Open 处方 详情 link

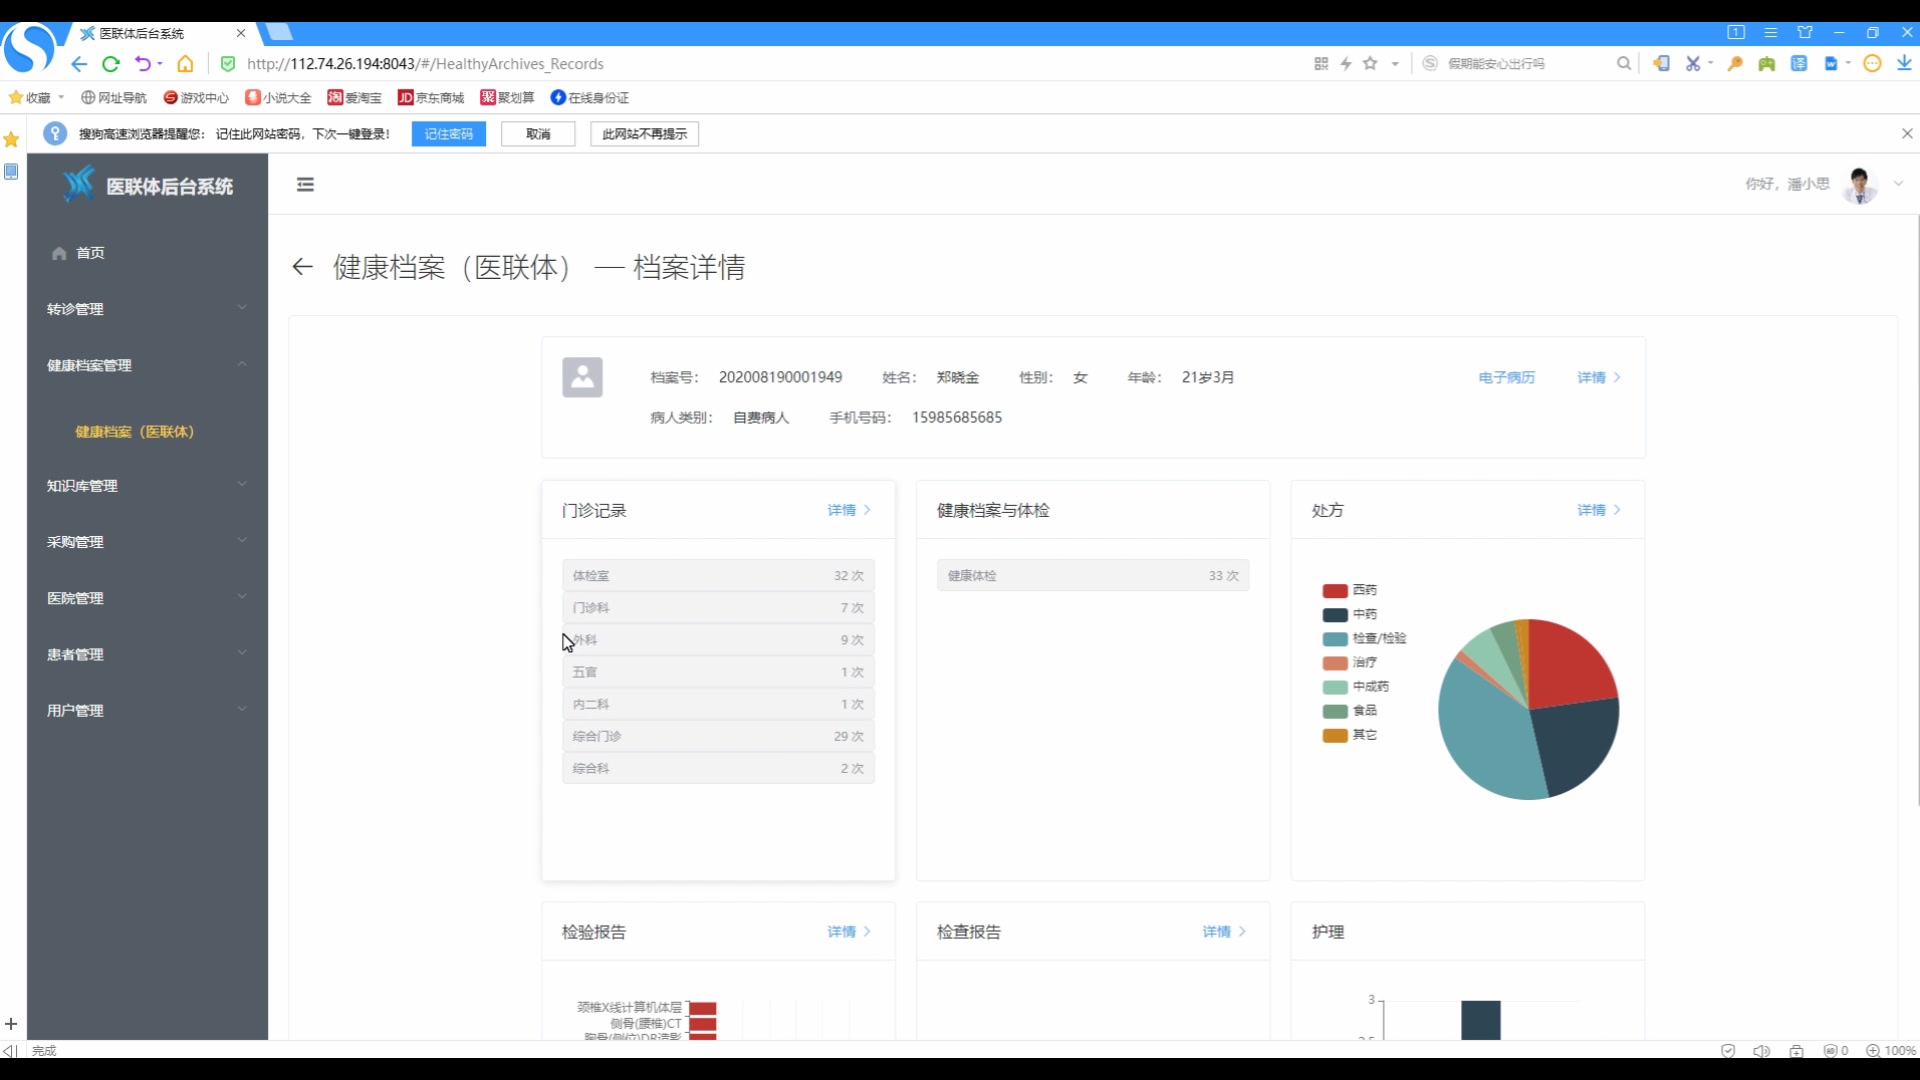coord(1598,510)
